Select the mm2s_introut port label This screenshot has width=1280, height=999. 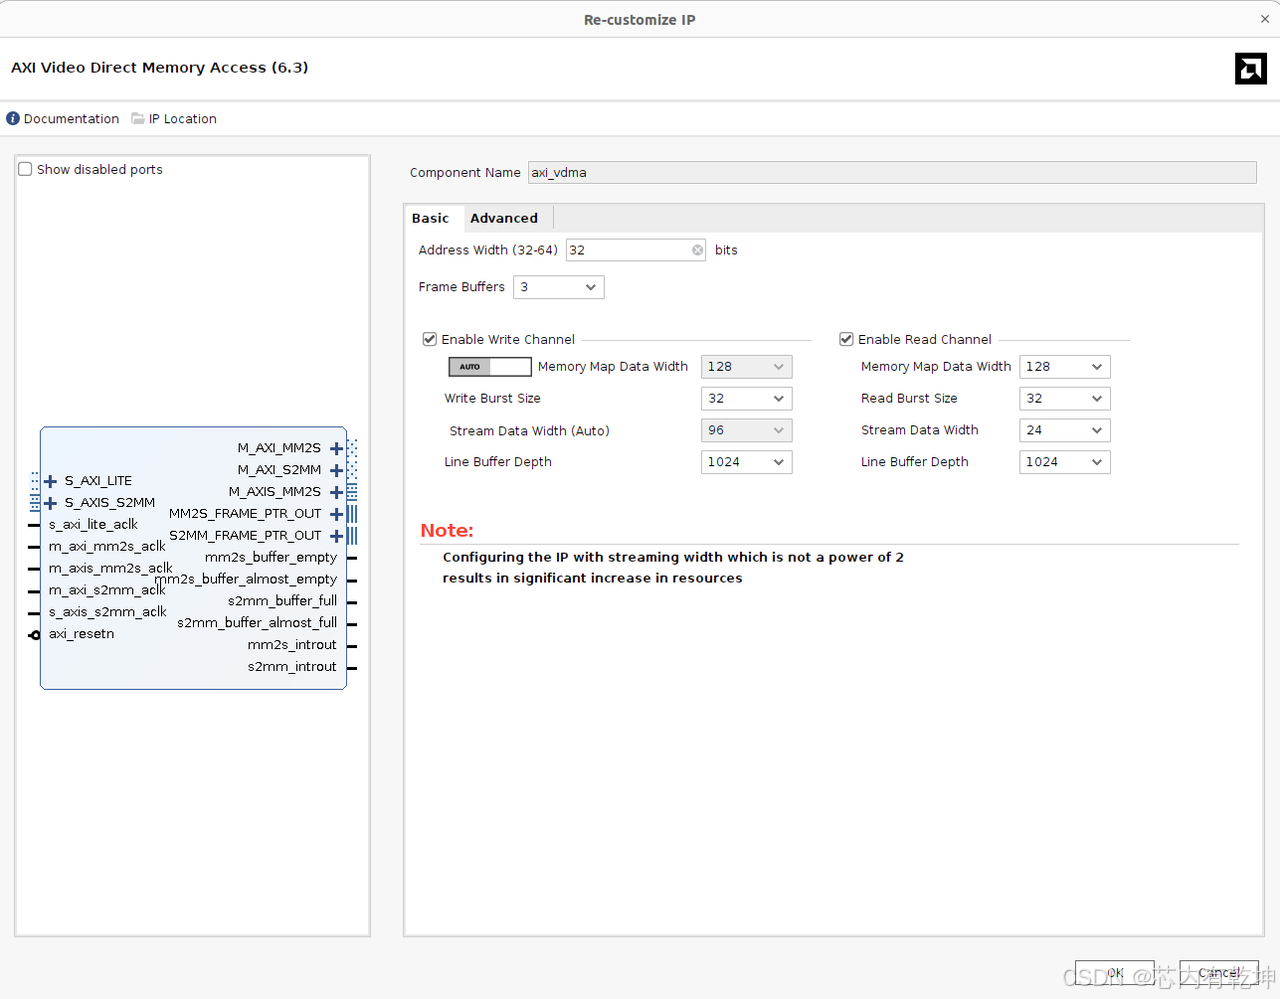point(292,645)
